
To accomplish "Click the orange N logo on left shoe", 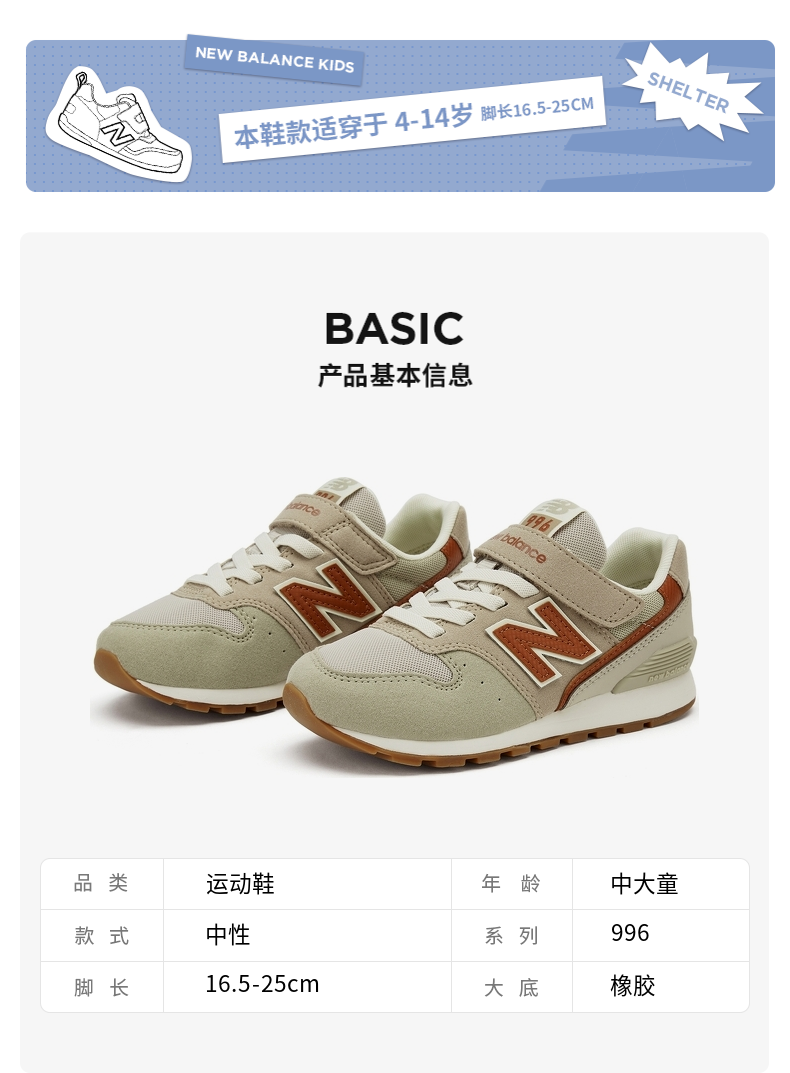I will click(326, 596).
